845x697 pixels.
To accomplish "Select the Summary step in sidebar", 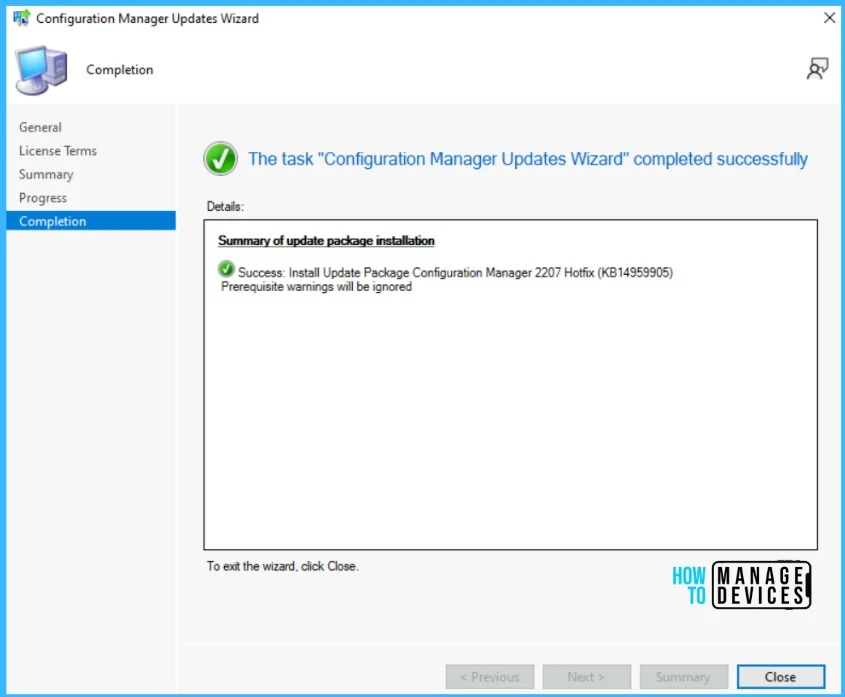I will coord(46,175).
